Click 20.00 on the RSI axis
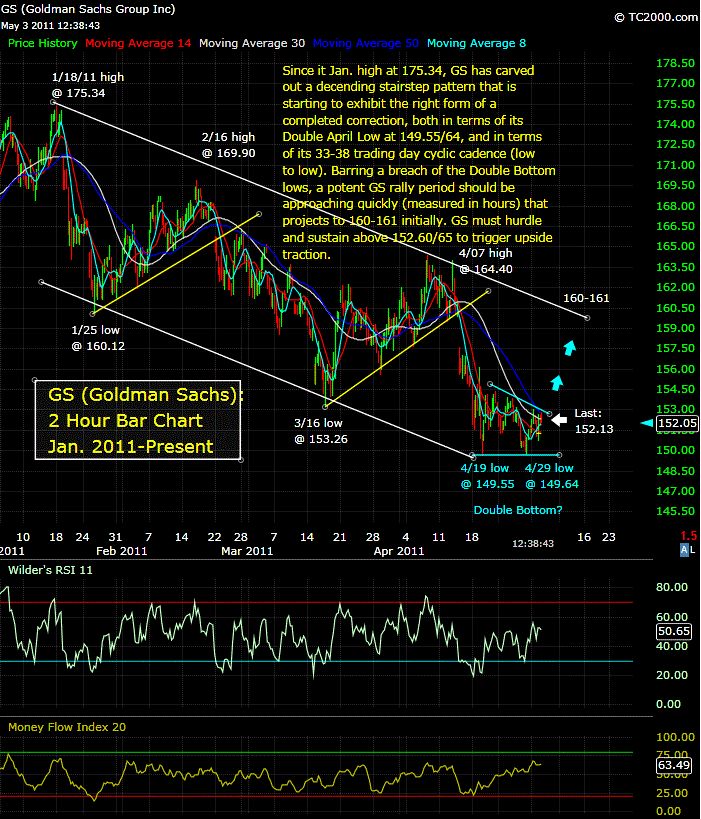This screenshot has height=819, width=701. tap(672, 675)
